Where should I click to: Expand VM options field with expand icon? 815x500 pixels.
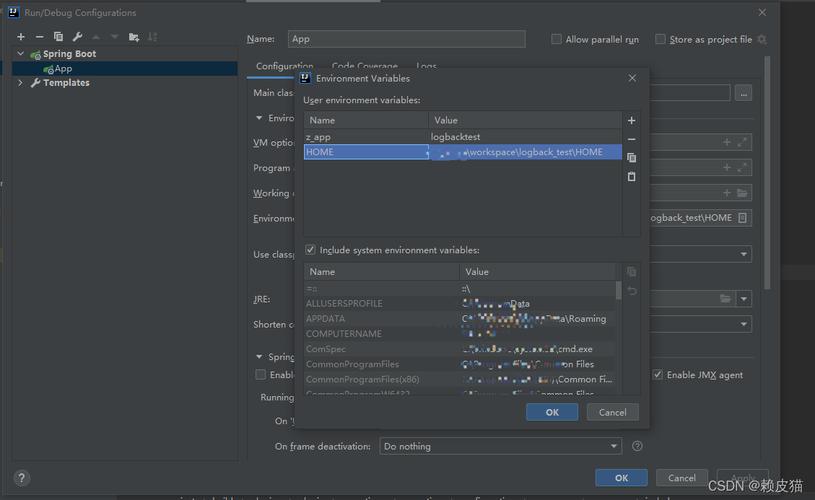point(742,142)
